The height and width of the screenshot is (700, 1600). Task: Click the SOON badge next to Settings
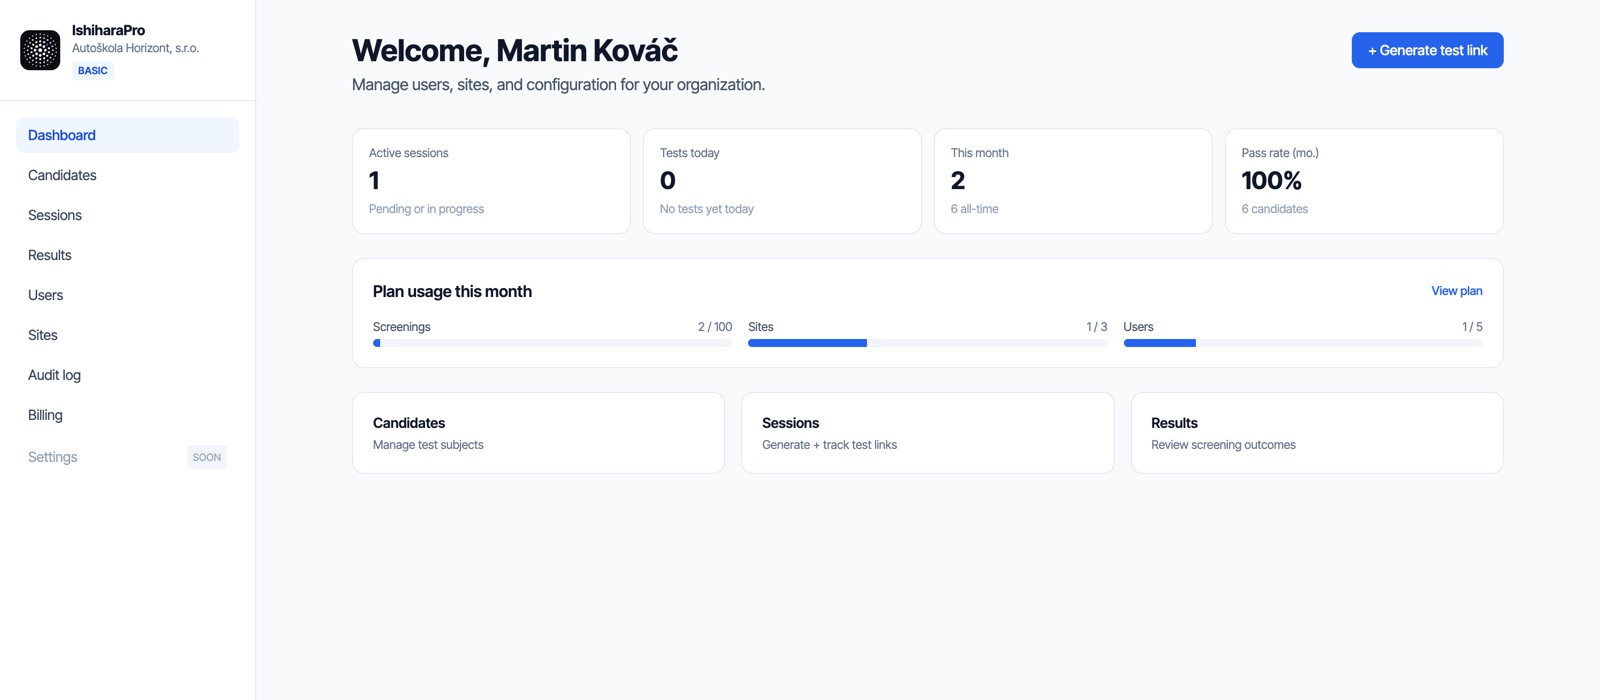[207, 457]
